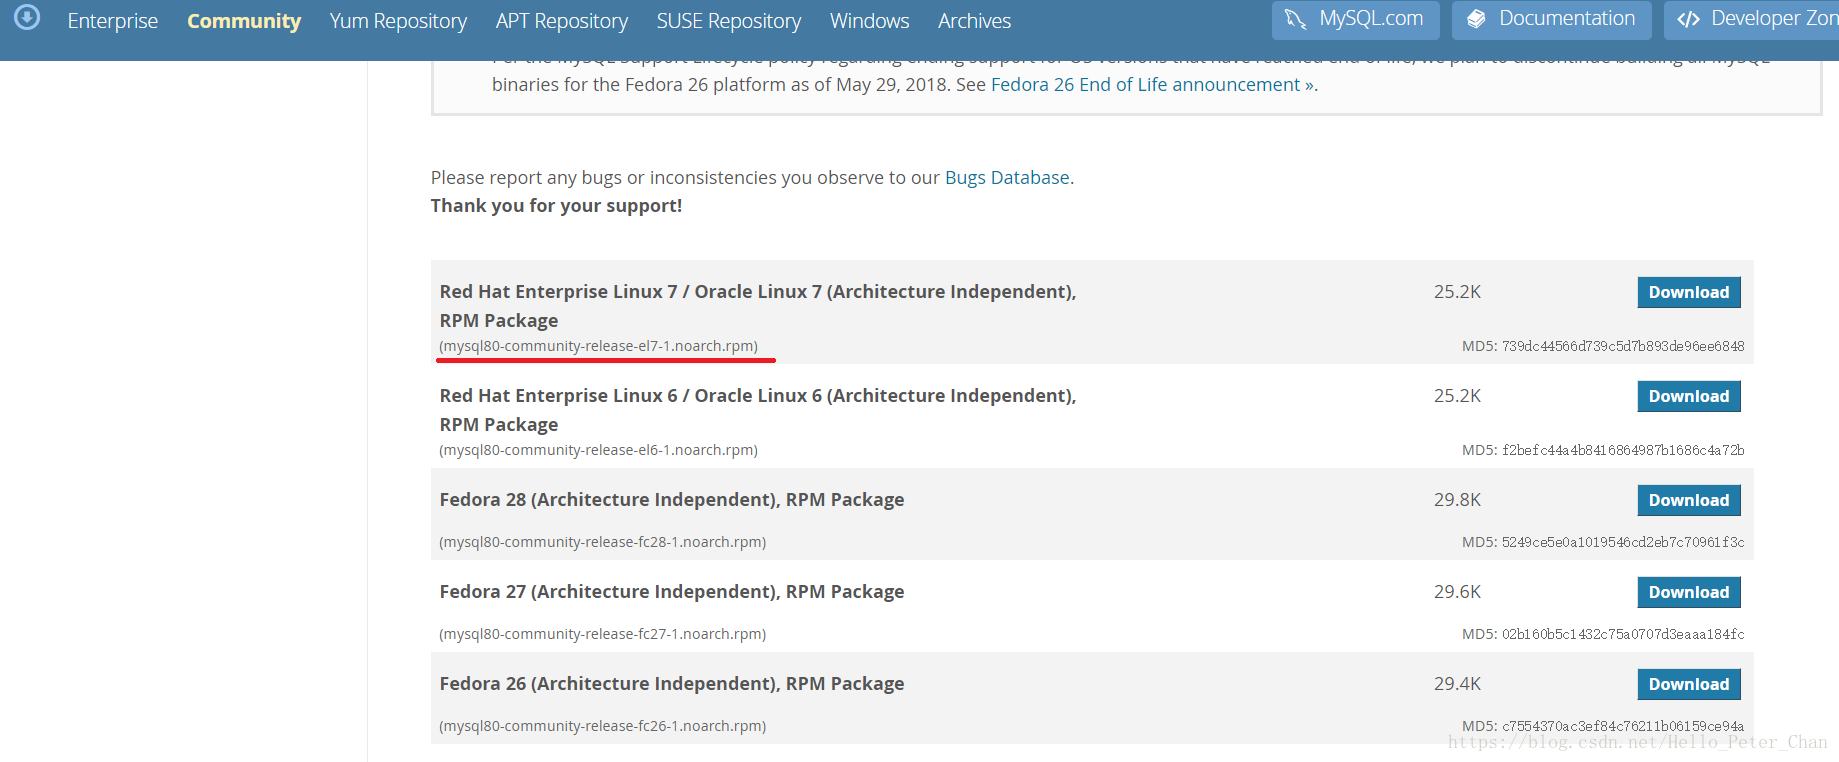
Task: Open the Enterprise tab
Action: (x=113, y=21)
